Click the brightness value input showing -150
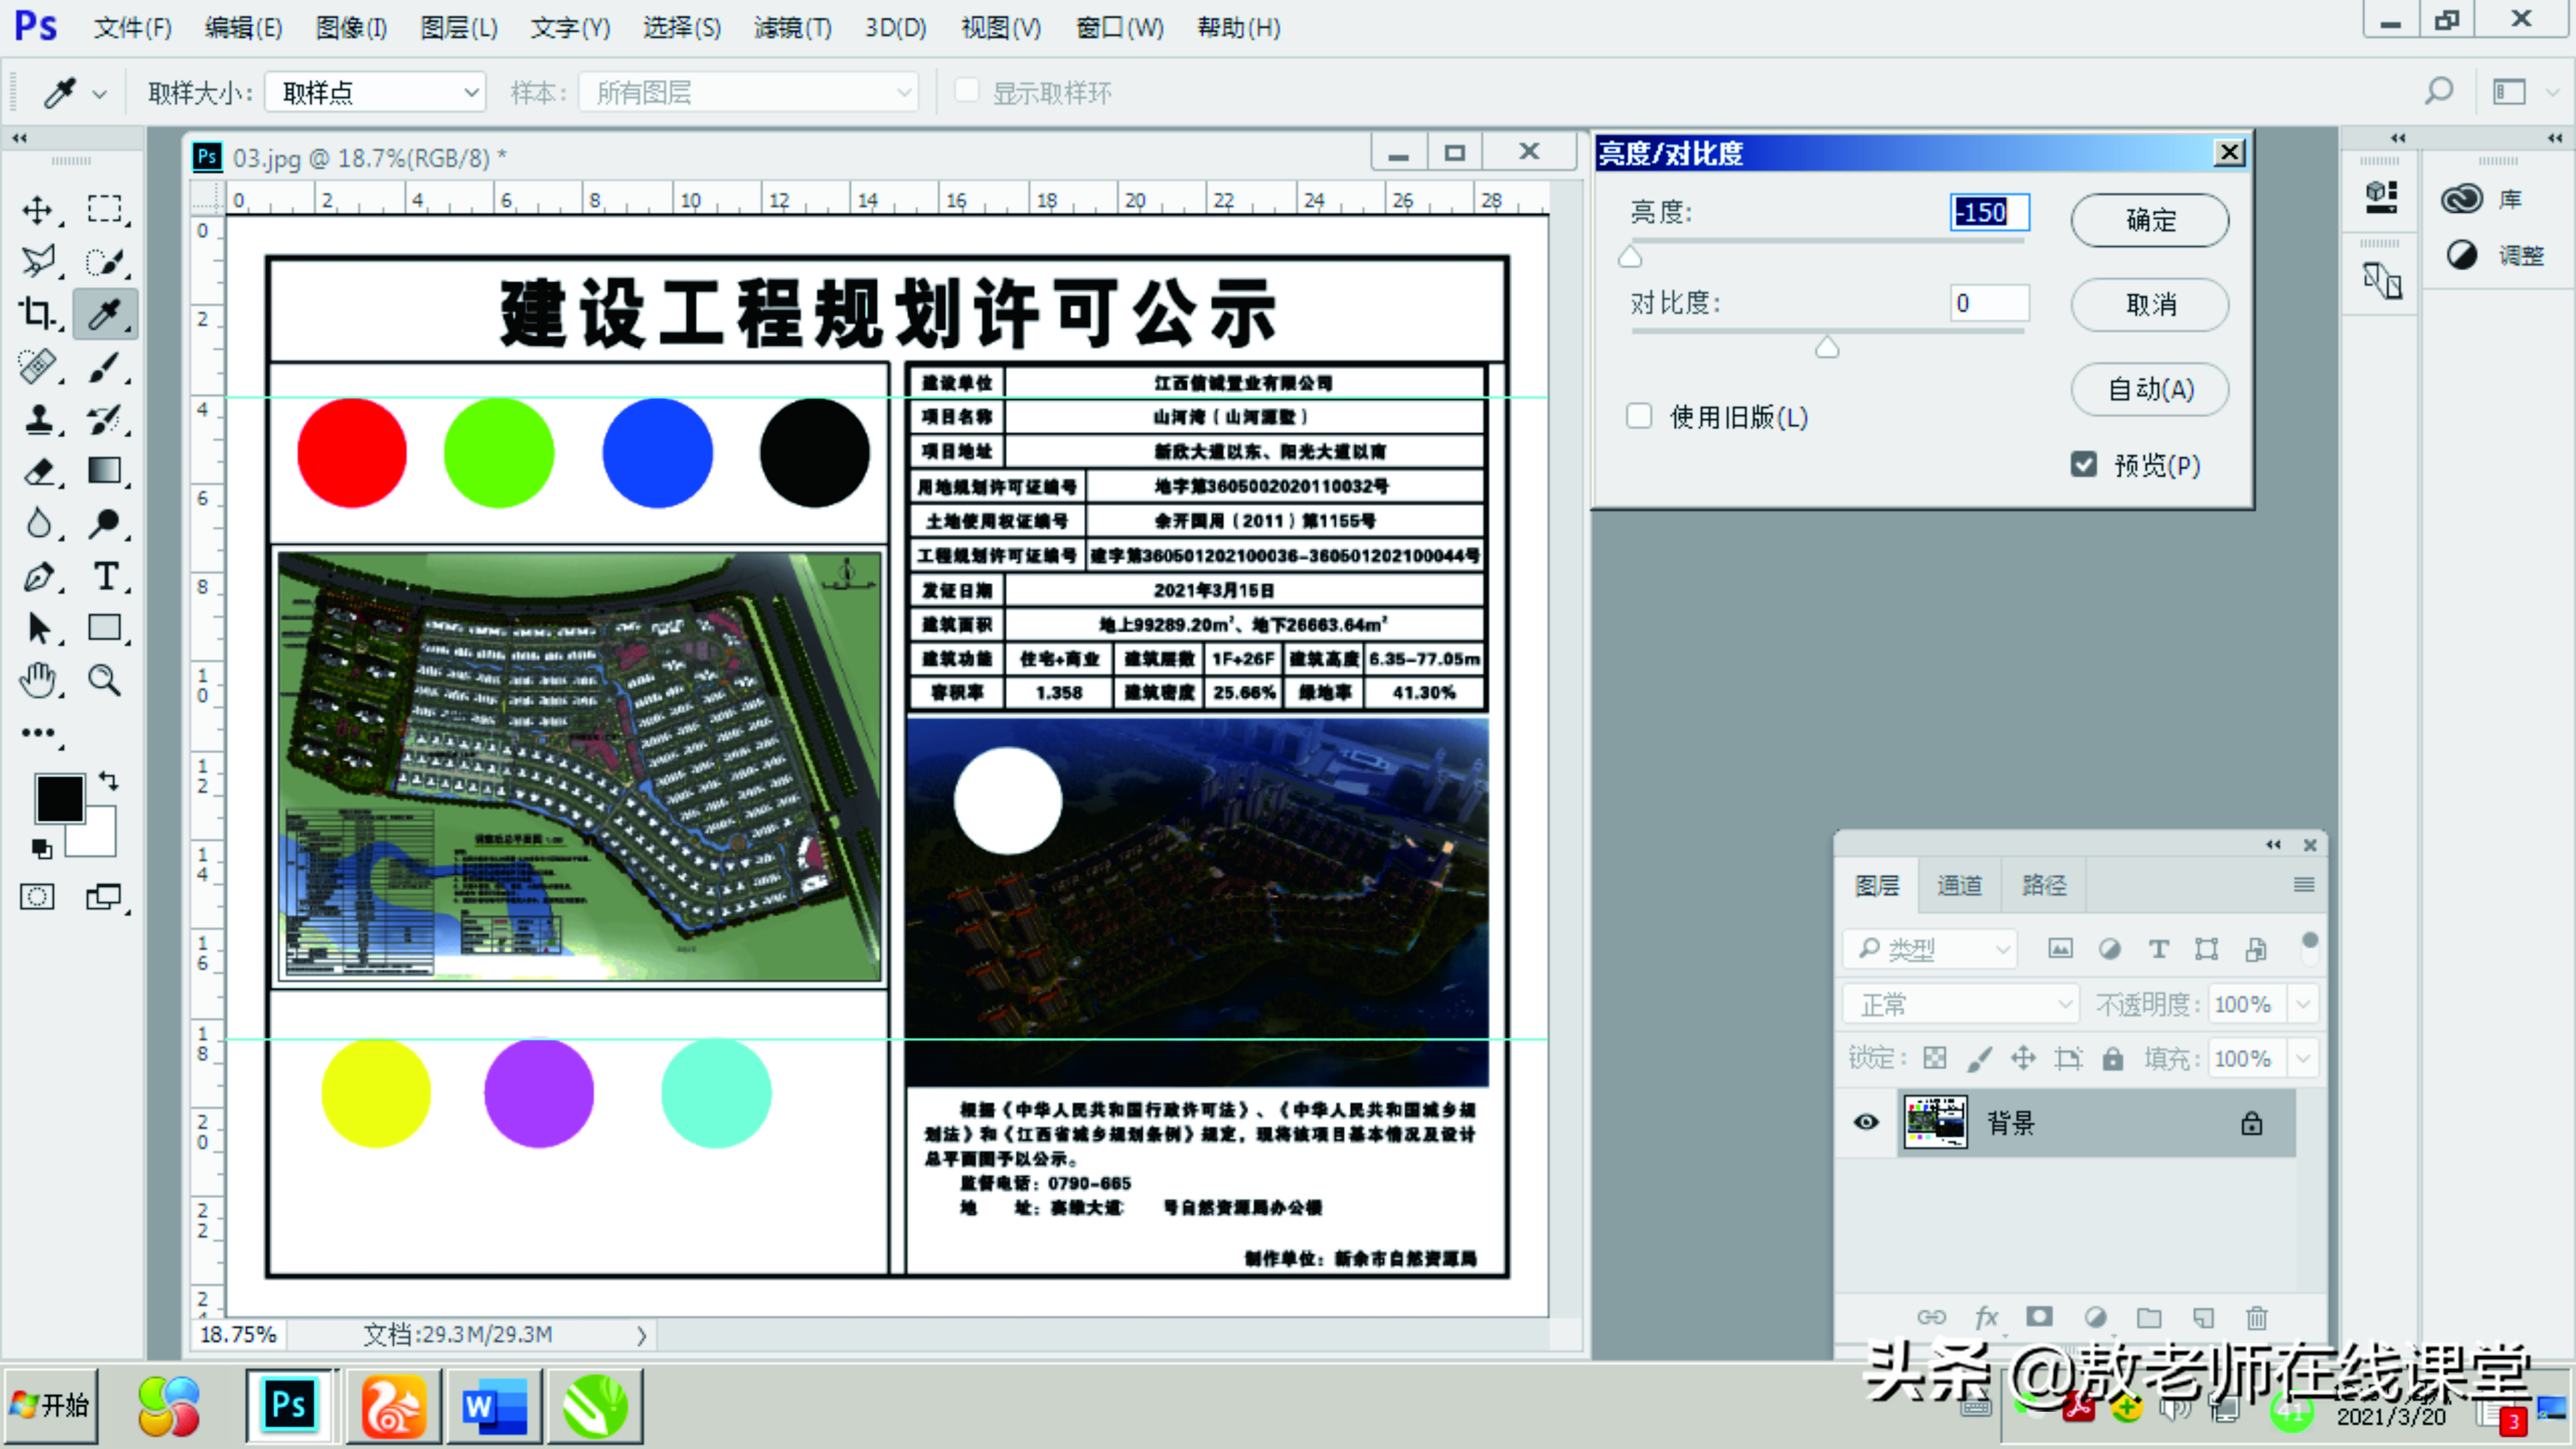The height and width of the screenshot is (1449, 2576). [1988, 212]
